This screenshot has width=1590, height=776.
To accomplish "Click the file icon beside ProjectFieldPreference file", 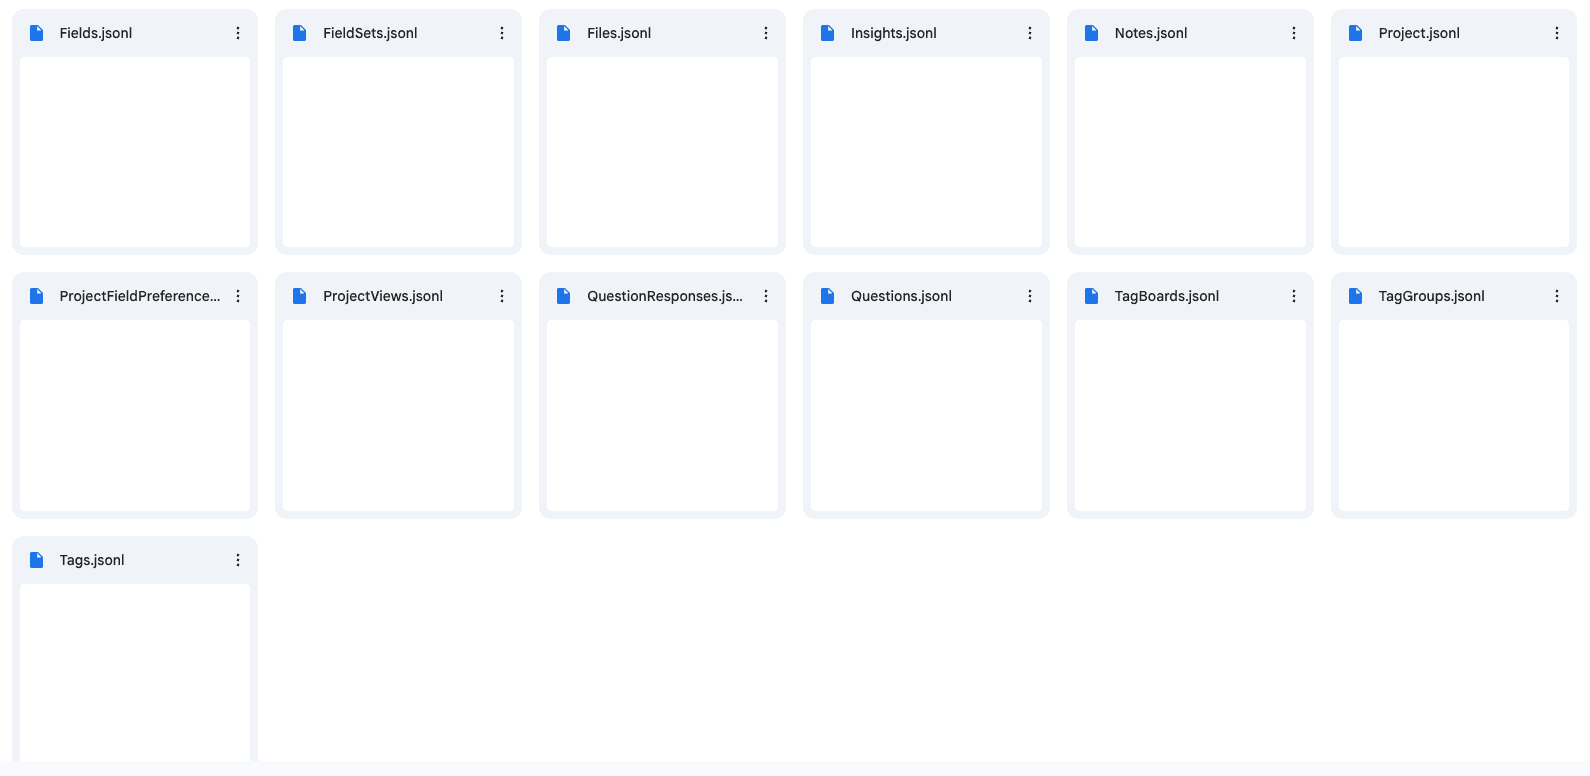I will point(37,296).
